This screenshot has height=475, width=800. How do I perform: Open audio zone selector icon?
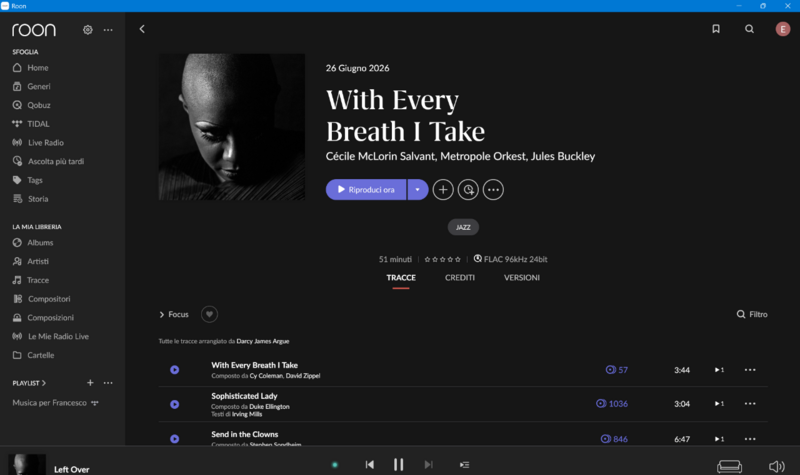coord(730,466)
